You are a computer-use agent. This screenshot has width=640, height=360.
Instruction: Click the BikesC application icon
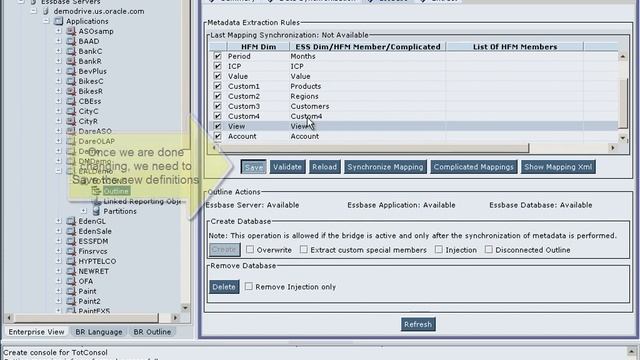coord(71,81)
